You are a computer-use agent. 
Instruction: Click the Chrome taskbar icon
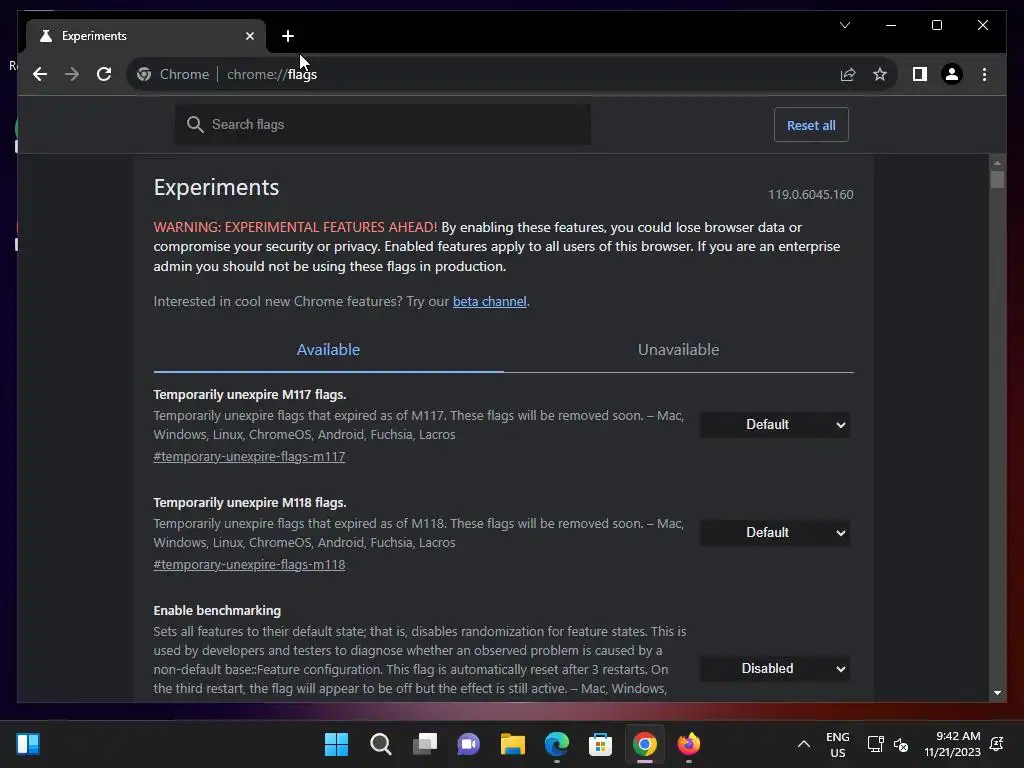(645, 744)
